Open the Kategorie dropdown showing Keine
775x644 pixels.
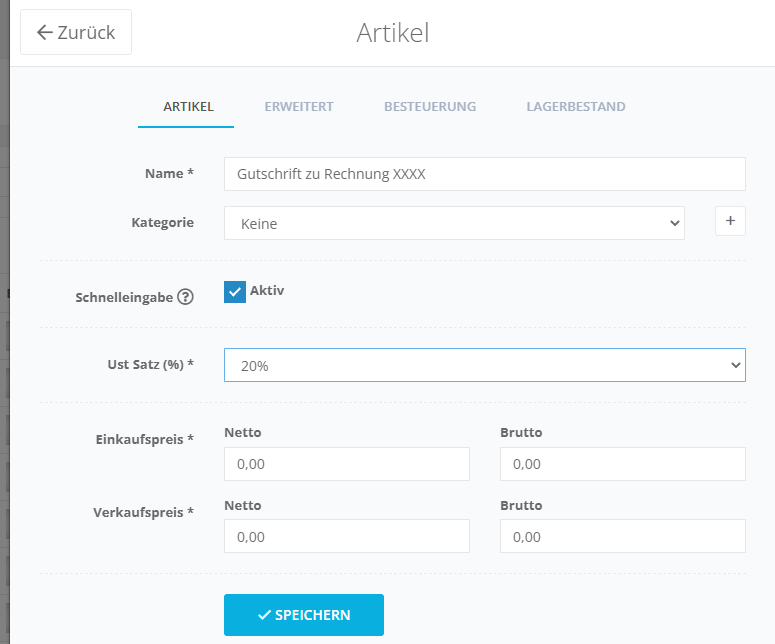tap(454, 223)
